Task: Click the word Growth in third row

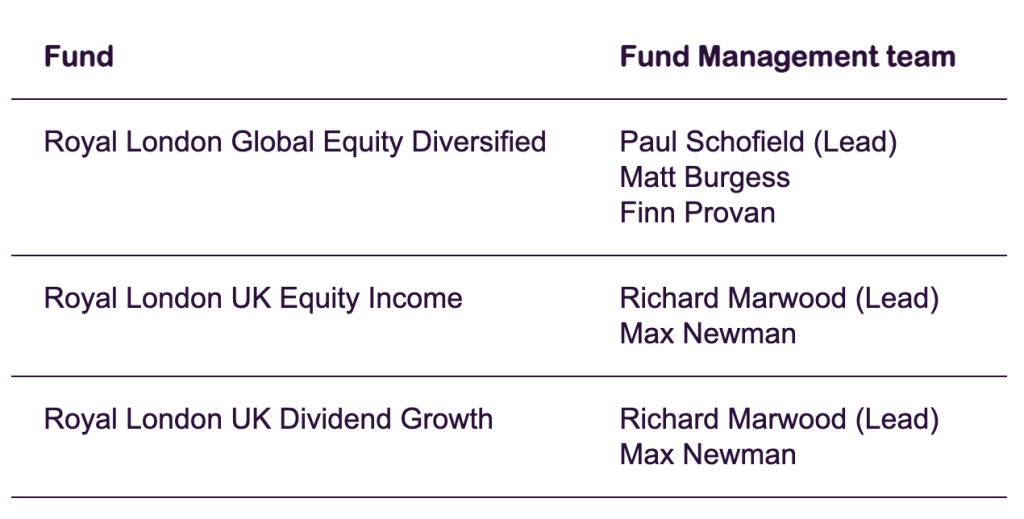Action: click(x=447, y=420)
